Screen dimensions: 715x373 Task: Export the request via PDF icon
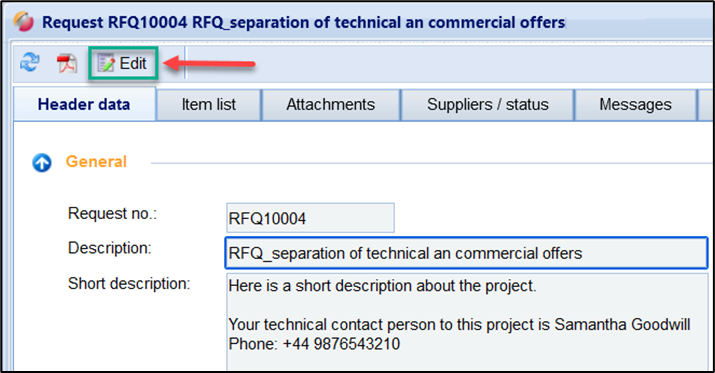(x=67, y=63)
